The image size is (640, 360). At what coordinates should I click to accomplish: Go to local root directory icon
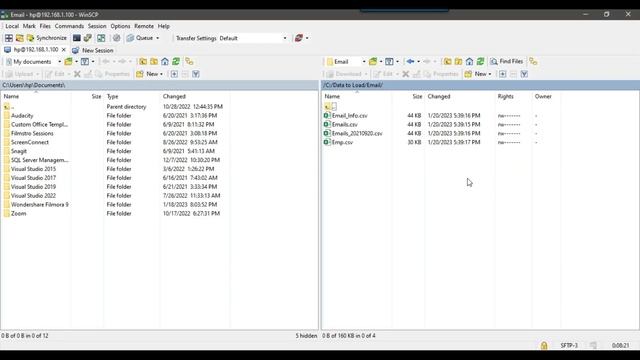click(154, 62)
